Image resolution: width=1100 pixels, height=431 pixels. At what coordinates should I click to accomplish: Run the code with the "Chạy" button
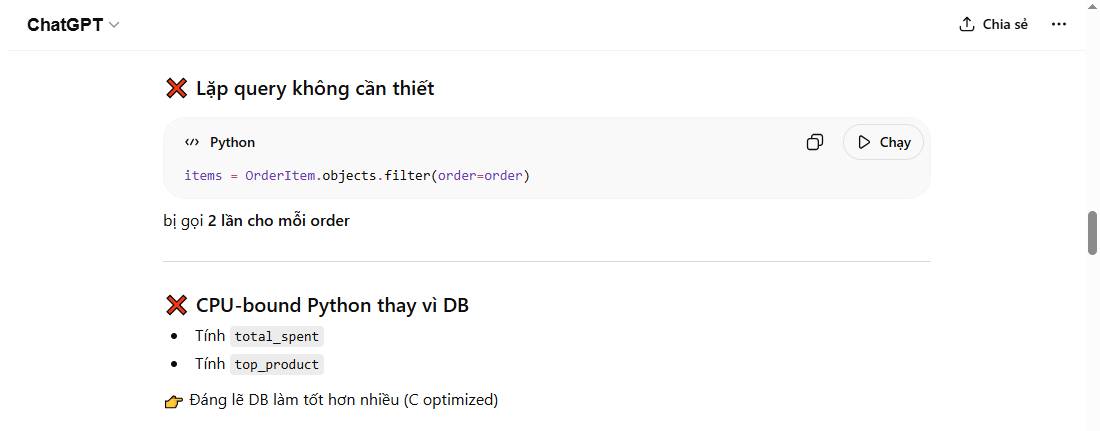[884, 142]
